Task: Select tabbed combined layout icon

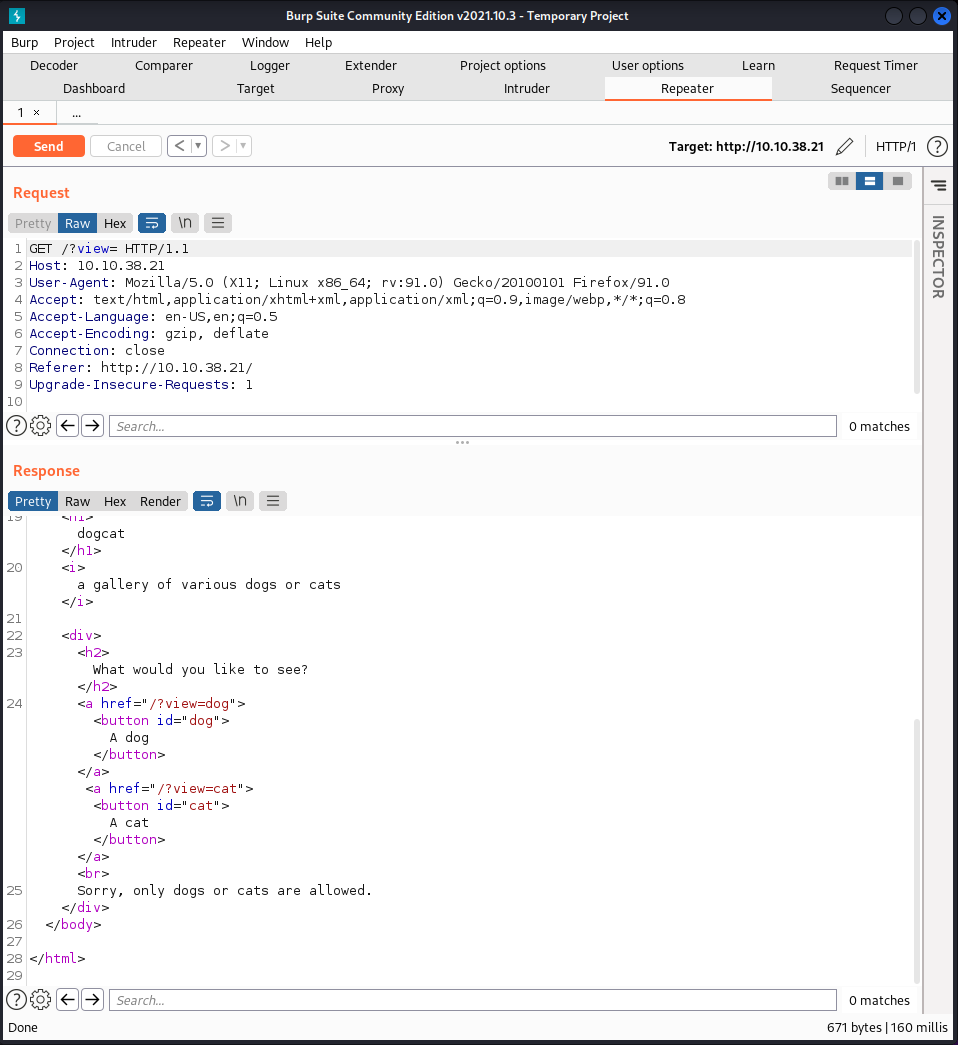Action: click(898, 181)
